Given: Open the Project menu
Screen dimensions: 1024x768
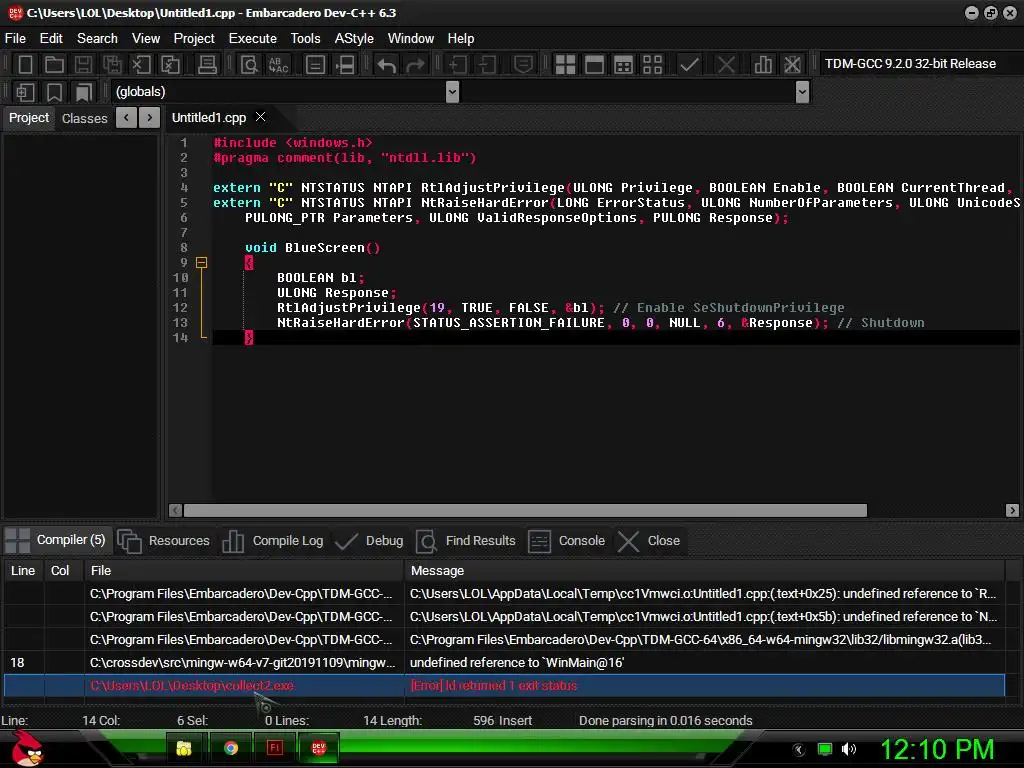Looking at the screenshot, I should tap(194, 39).
